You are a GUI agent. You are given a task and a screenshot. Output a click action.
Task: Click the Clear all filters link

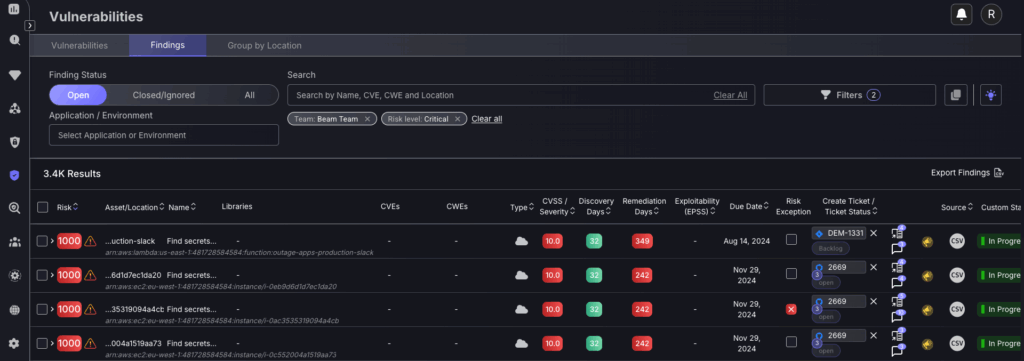click(x=487, y=119)
